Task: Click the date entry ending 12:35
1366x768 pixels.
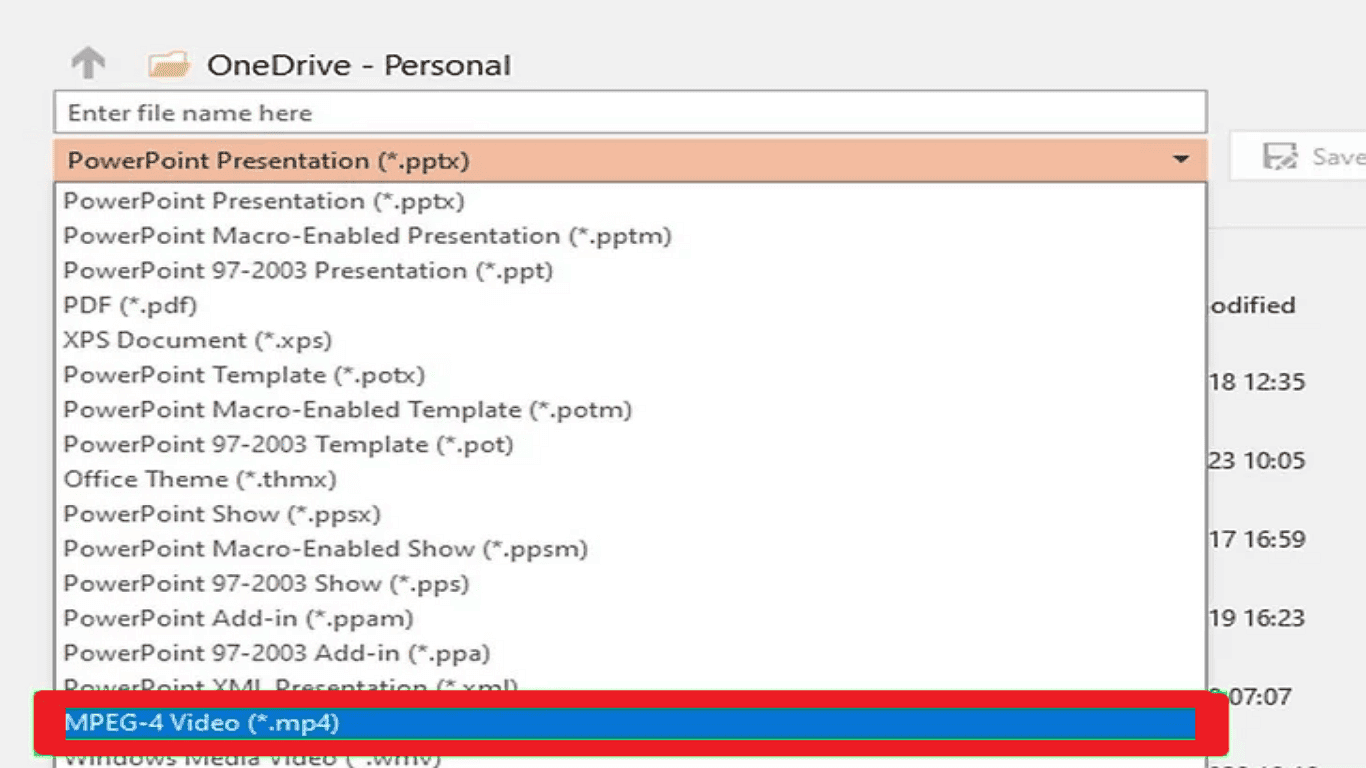Action: coord(1257,382)
